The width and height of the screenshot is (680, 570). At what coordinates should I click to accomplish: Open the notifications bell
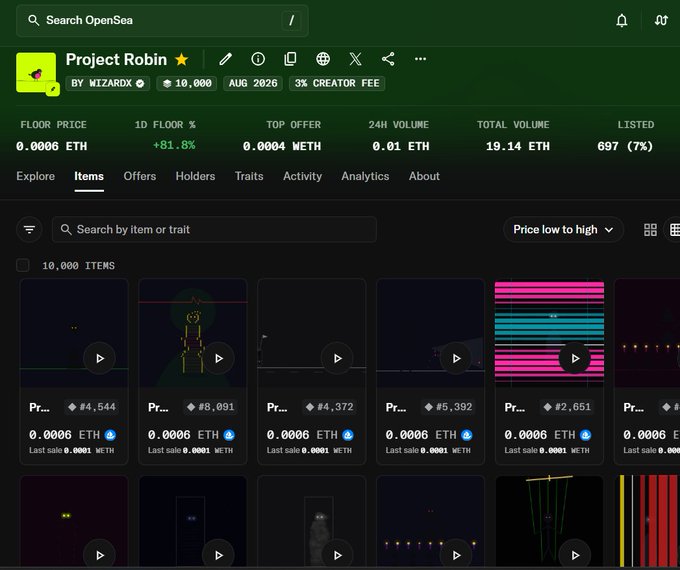(x=621, y=20)
